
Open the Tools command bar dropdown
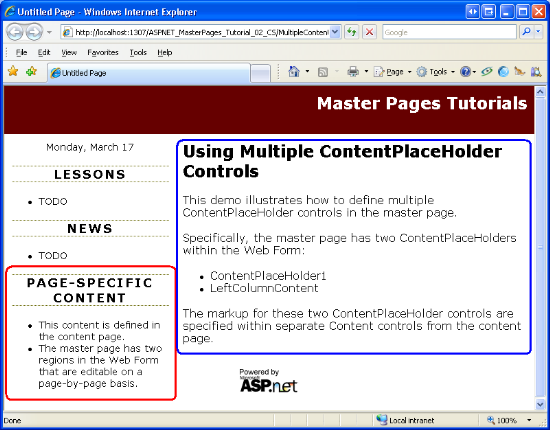(435, 72)
